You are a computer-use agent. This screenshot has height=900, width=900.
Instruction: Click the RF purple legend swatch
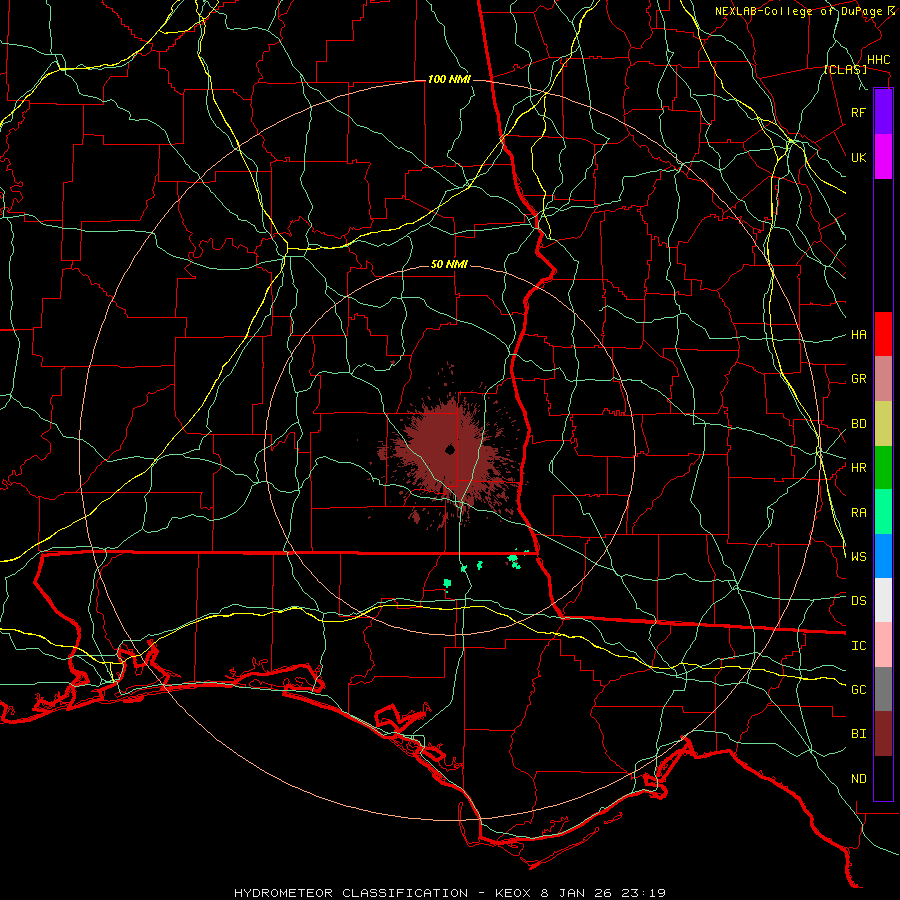883,112
